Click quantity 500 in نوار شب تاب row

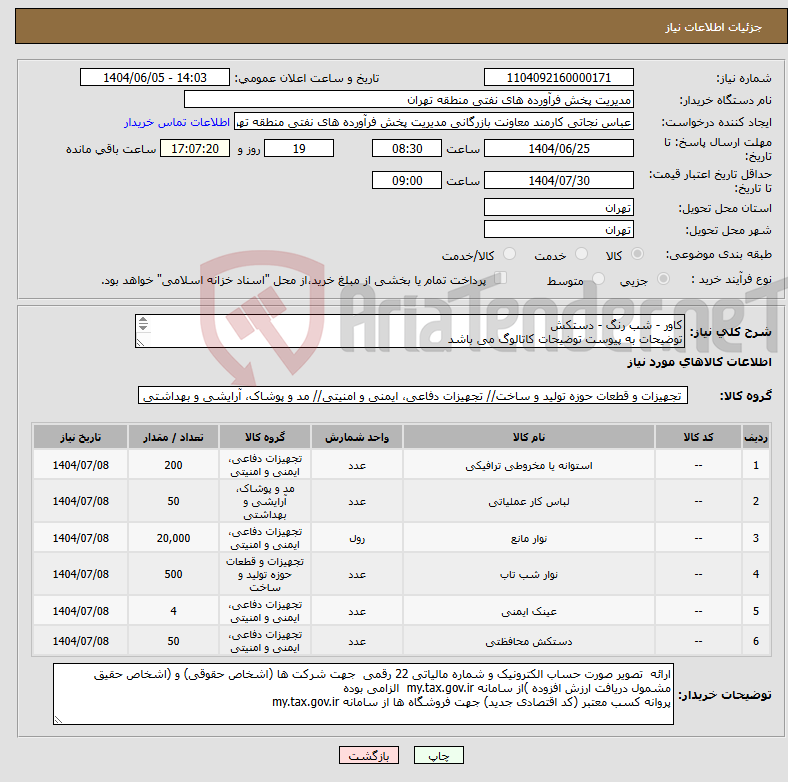pyautogui.click(x=173, y=574)
